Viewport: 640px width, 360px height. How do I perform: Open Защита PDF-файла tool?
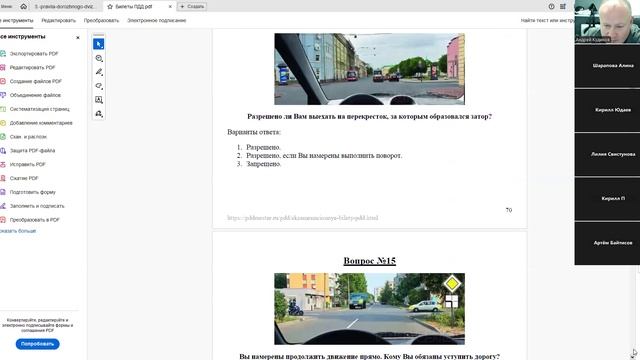[x=32, y=151]
